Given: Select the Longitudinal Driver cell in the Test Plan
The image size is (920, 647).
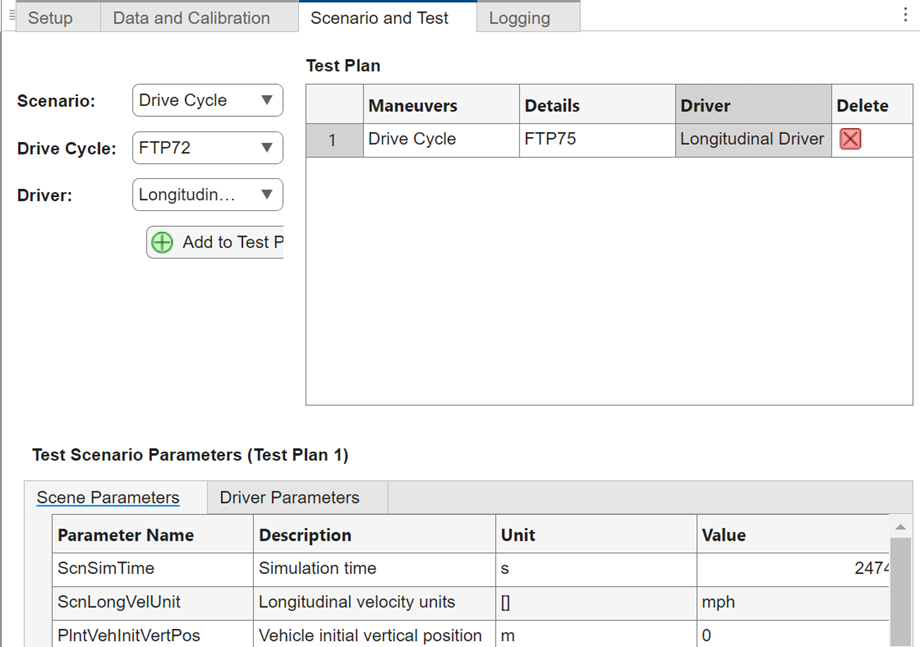Looking at the screenshot, I should [752, 139].
